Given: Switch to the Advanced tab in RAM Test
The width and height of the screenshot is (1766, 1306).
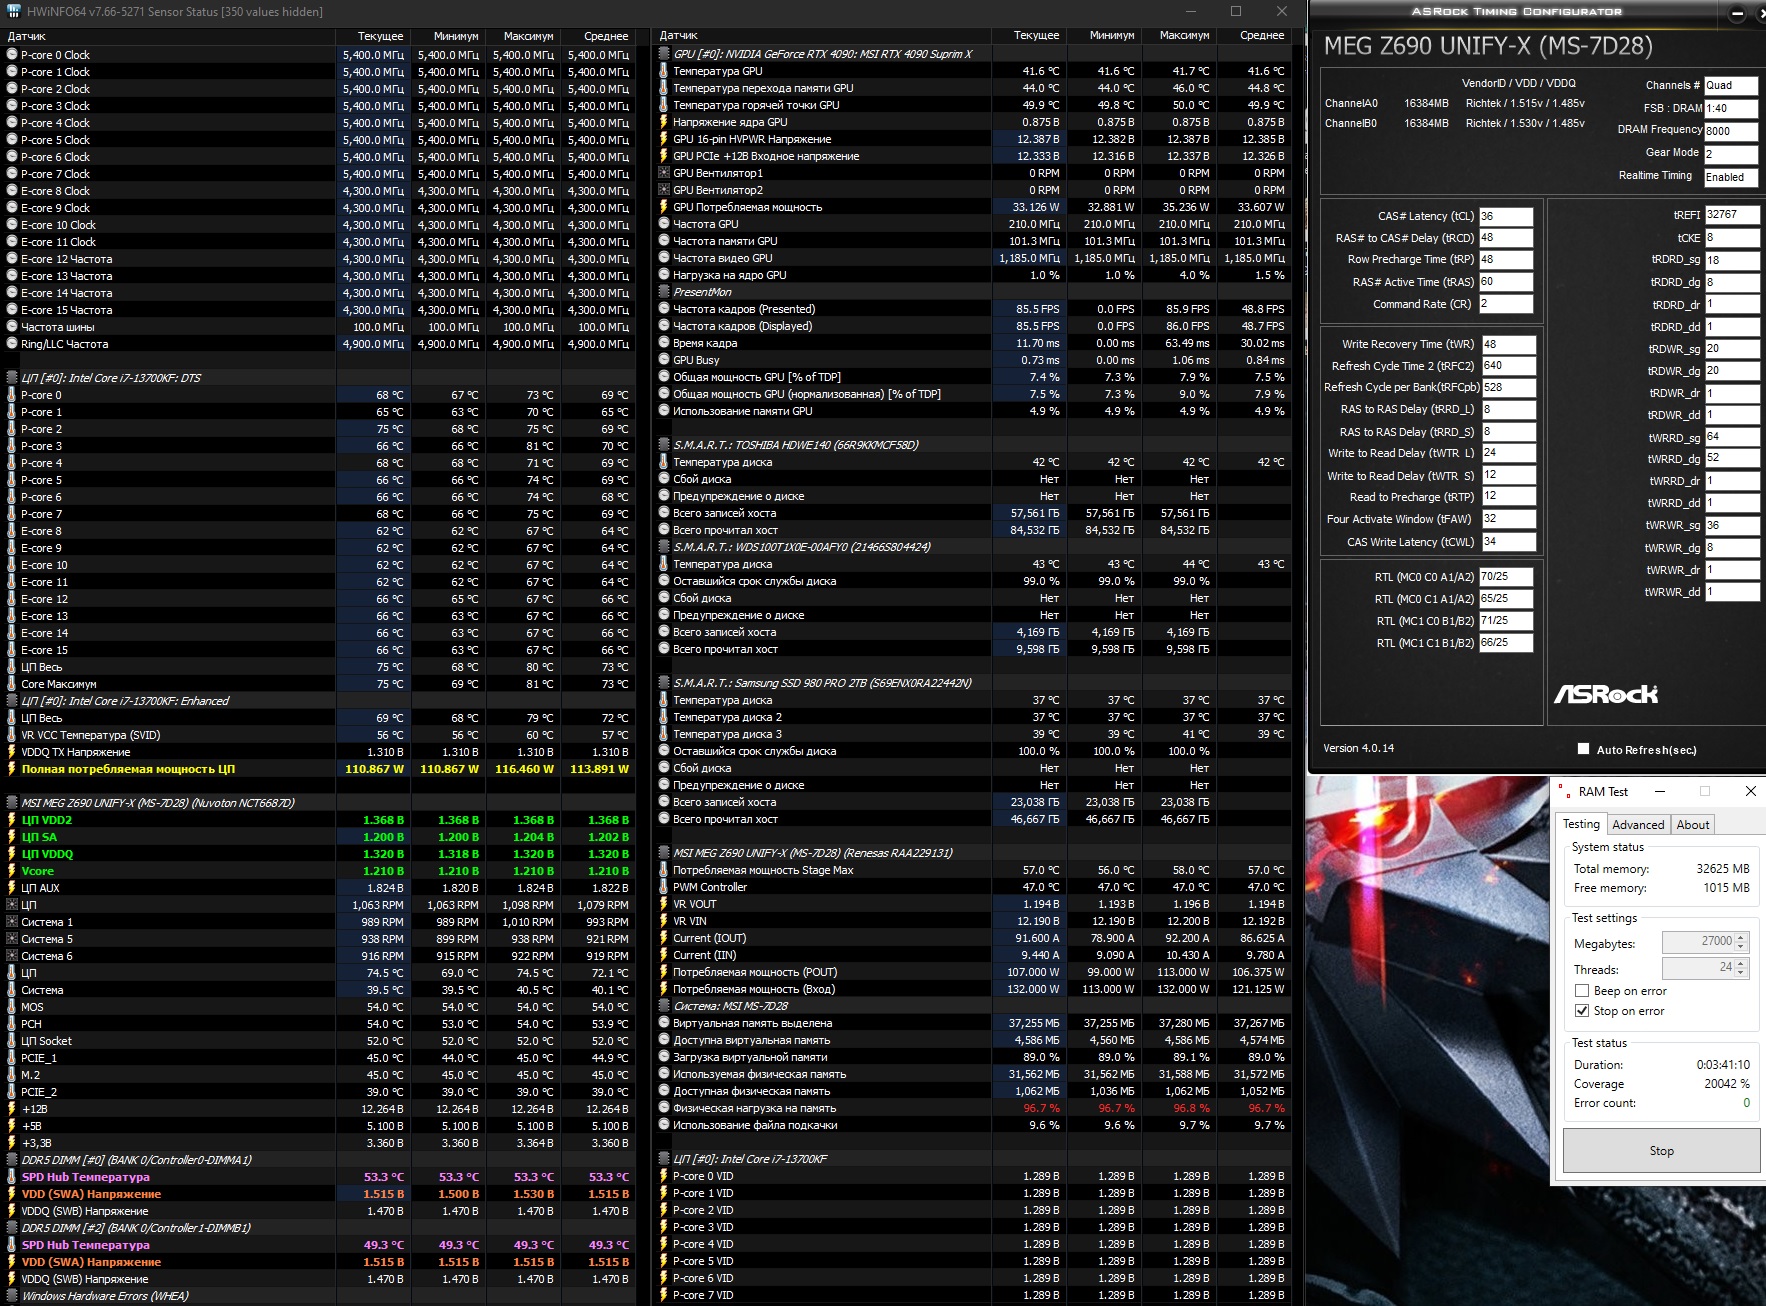Looking at the screenshot, I should 1638,825.
